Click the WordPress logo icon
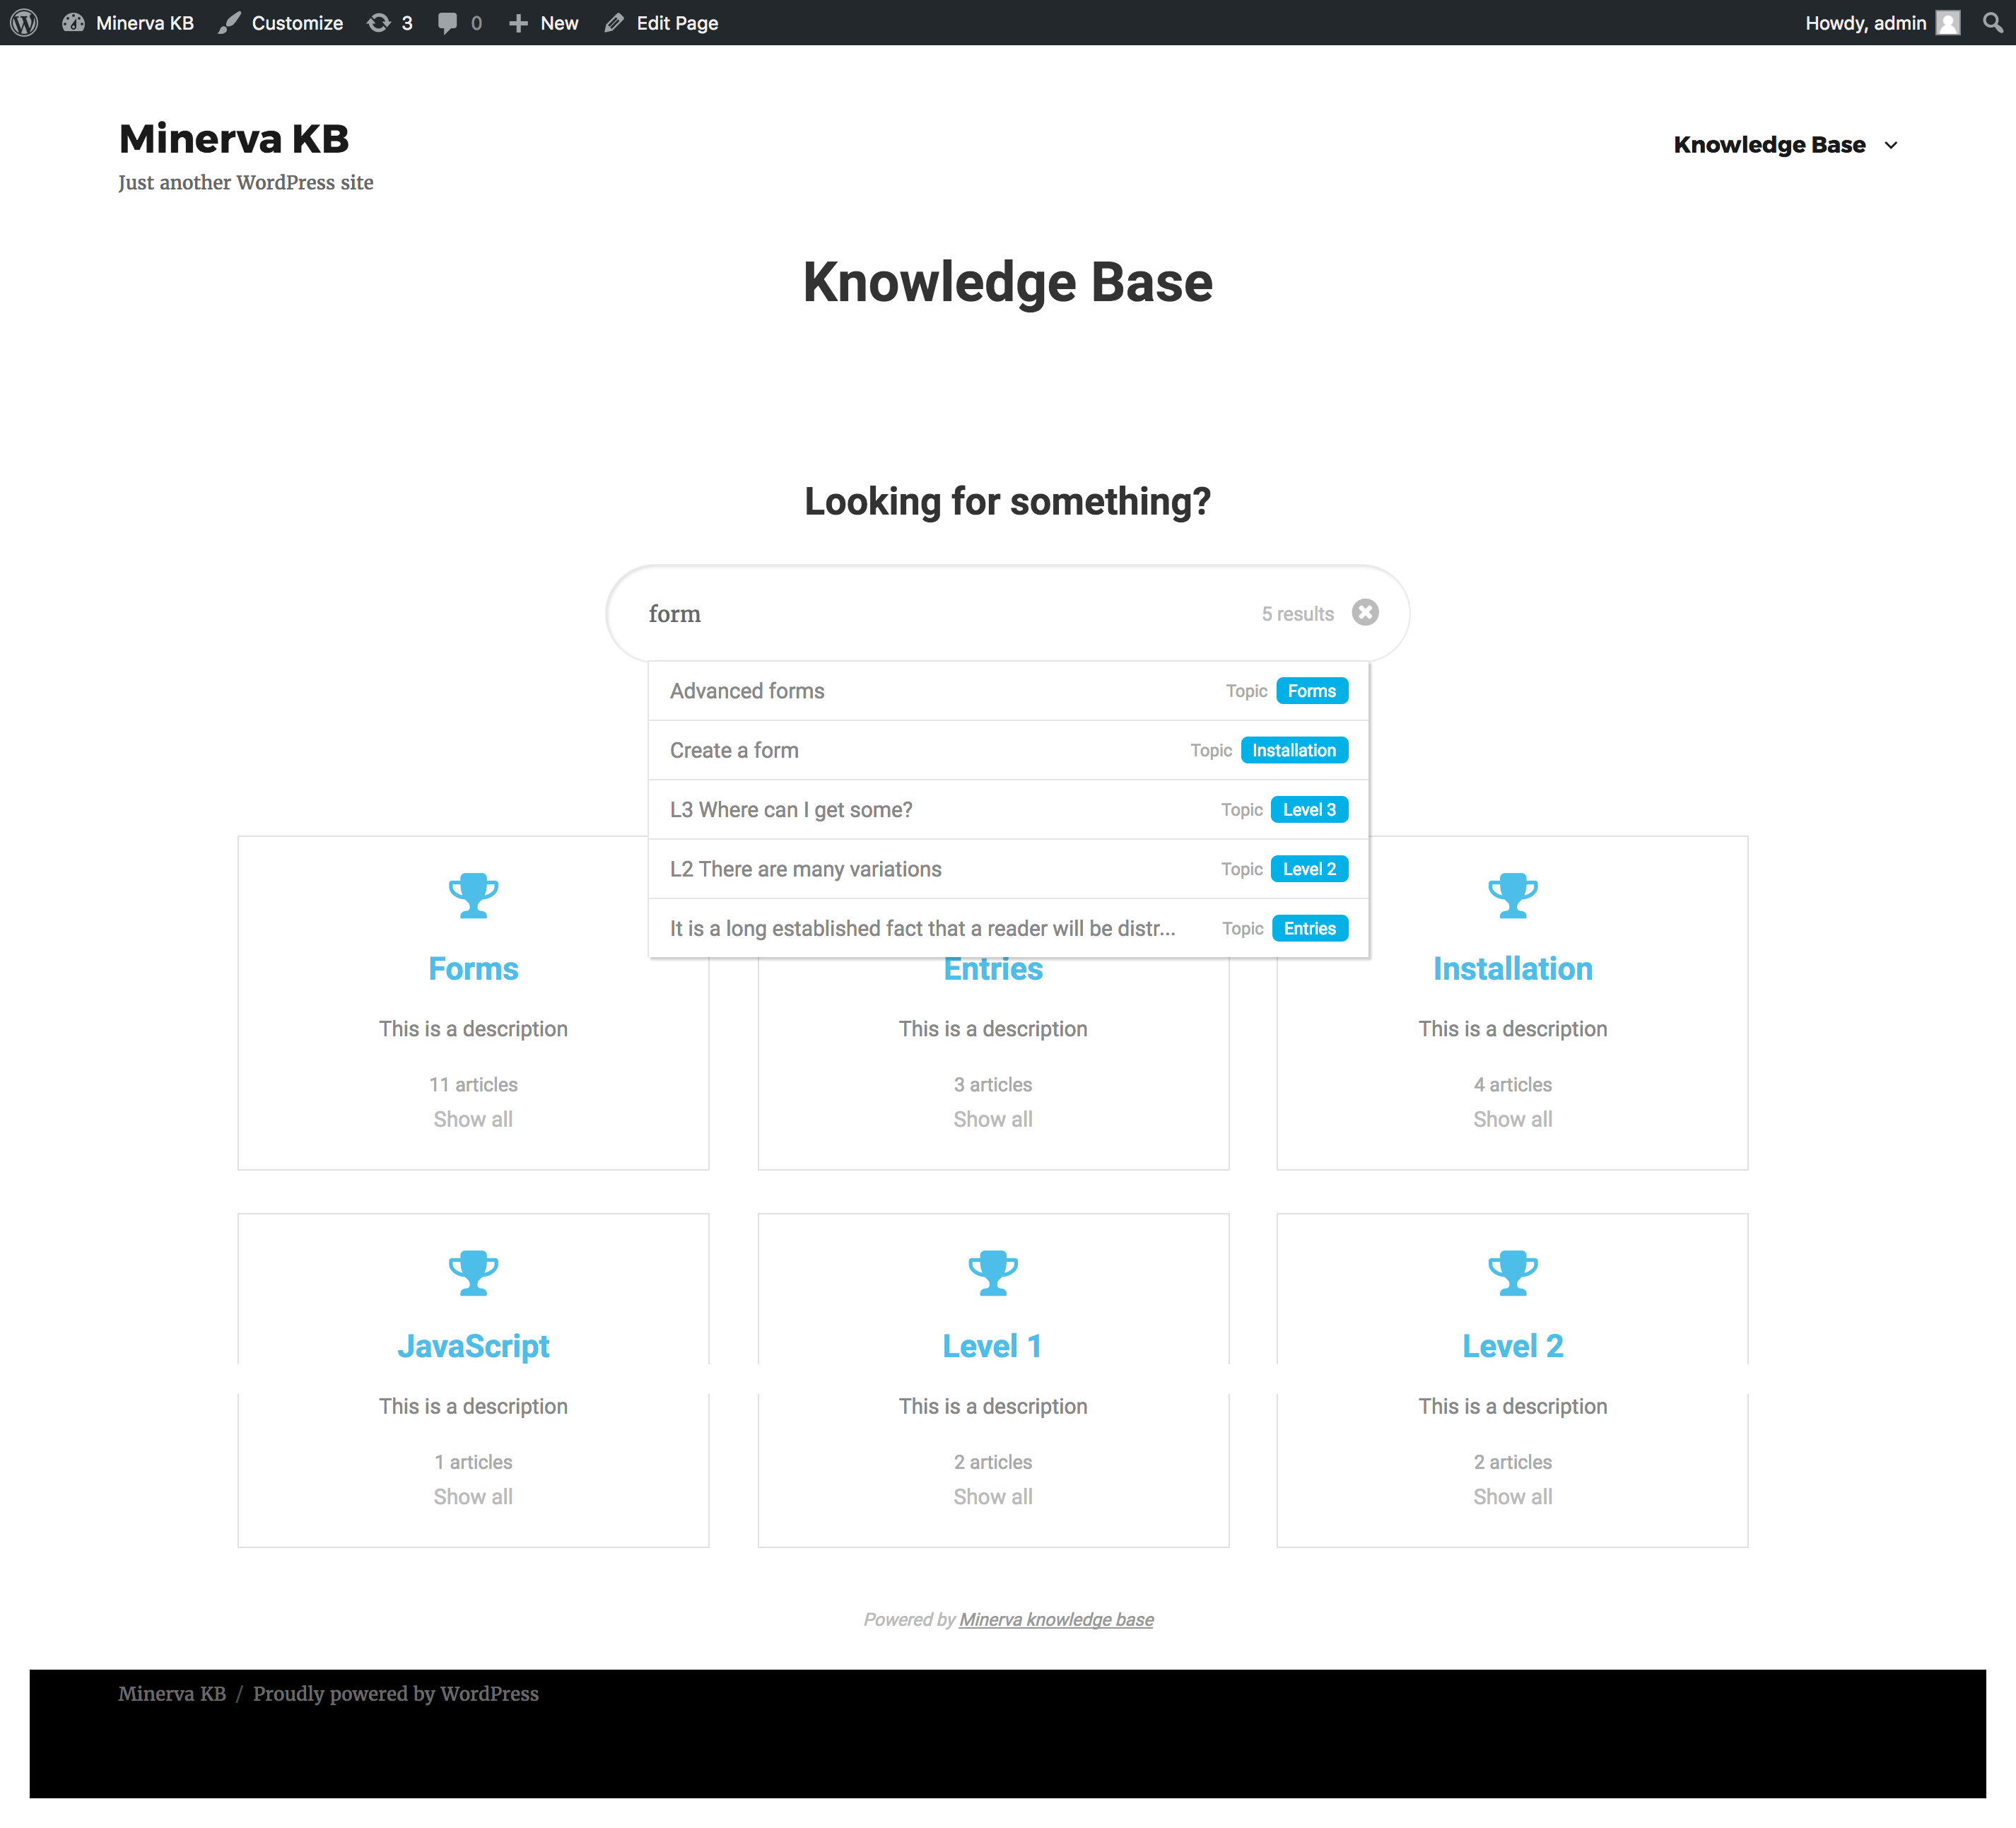The width and height of the screenshot is (2016, 1828). click(24, 22)
